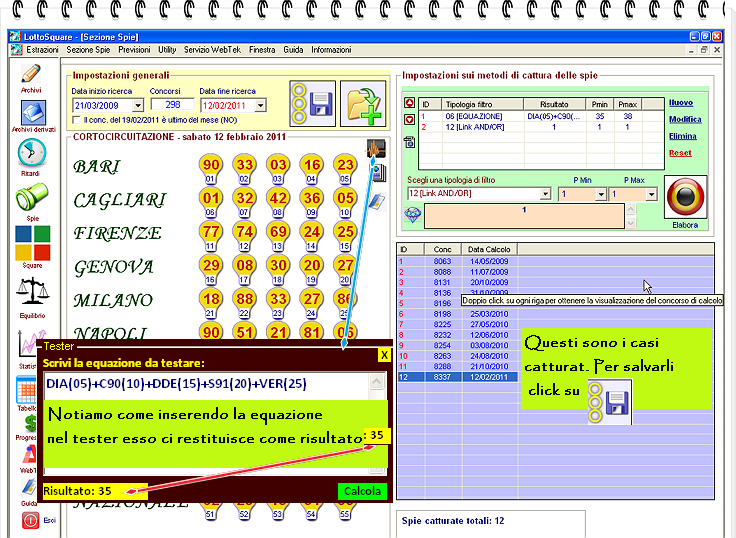Click the Conc column header
This screenshot has width=736, height=538.
pos(443,249)
